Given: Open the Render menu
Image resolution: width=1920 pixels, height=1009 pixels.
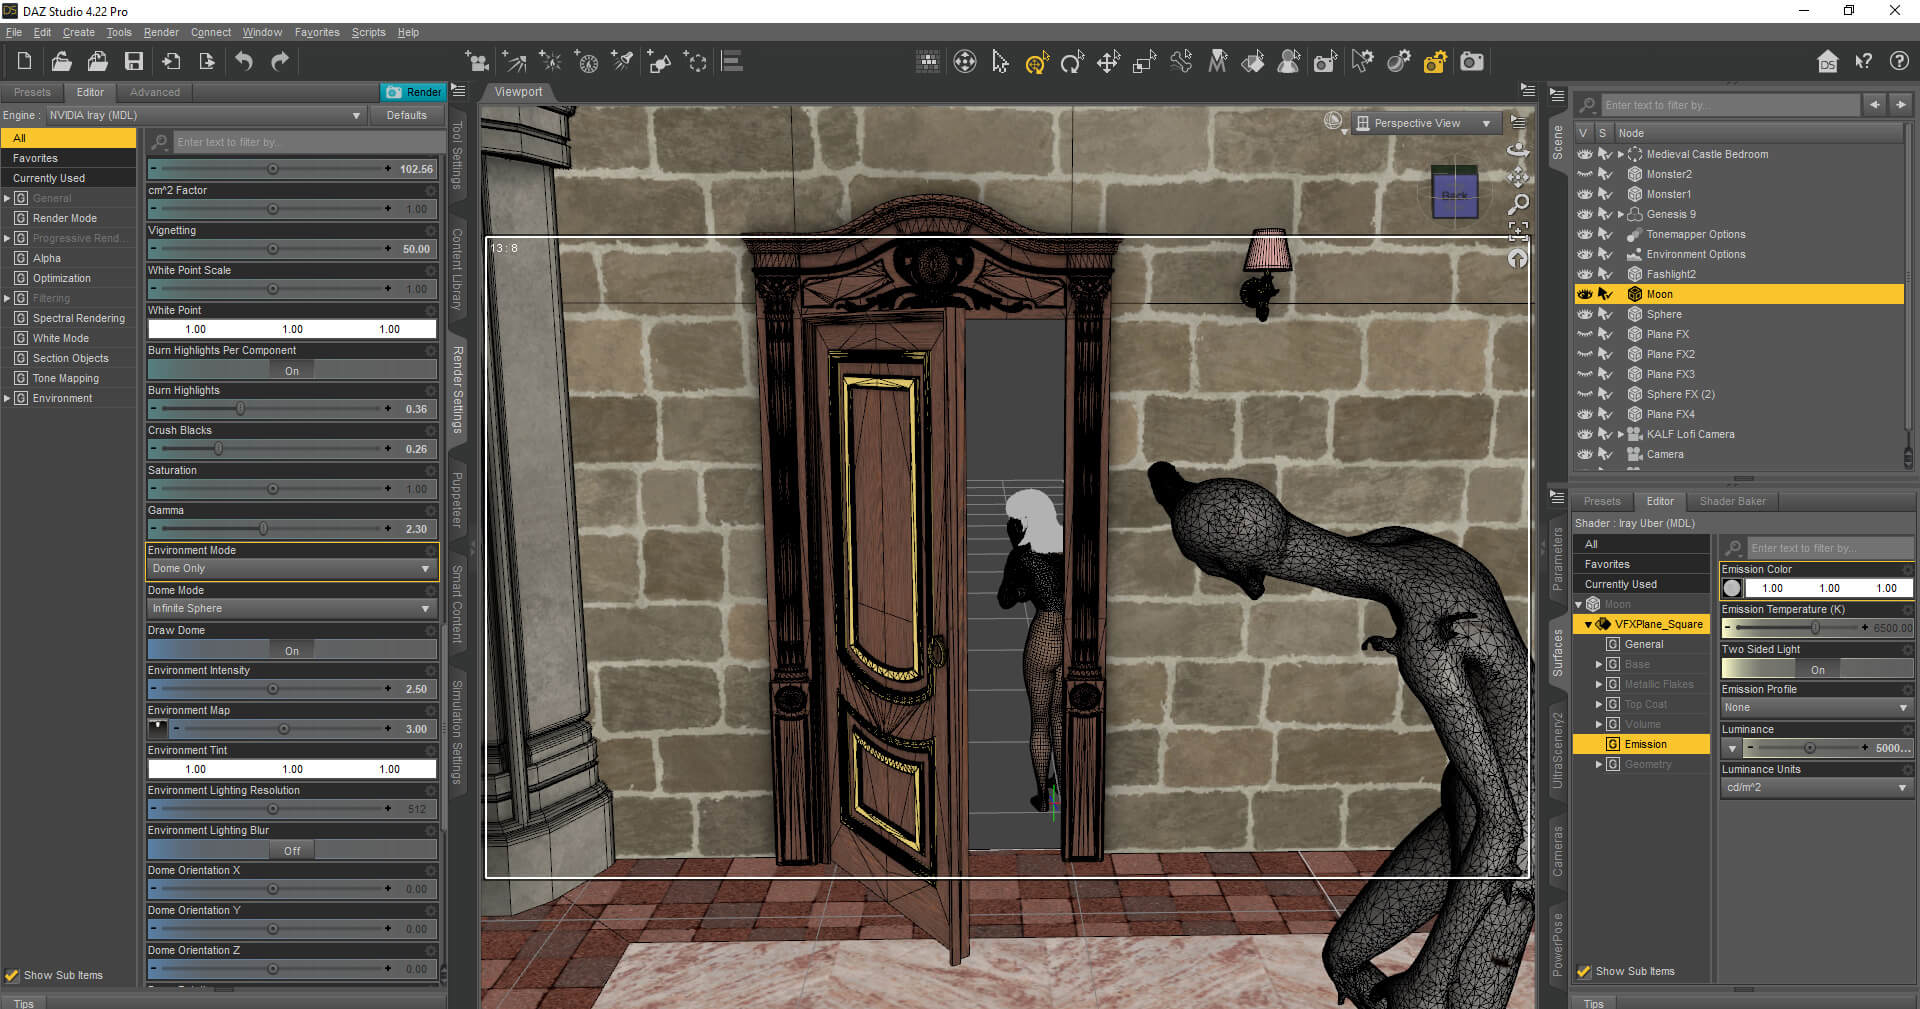Looking at the screenshot, I should point(161,32).
